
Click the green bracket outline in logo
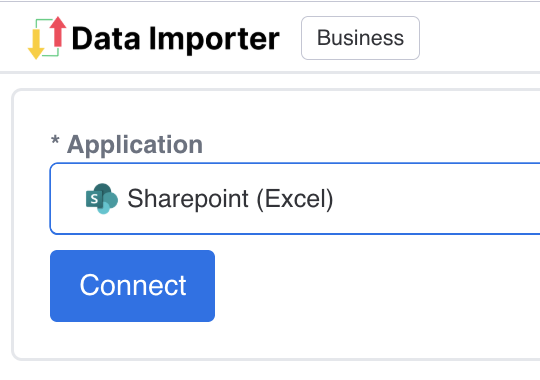click(x=48, y=38)
